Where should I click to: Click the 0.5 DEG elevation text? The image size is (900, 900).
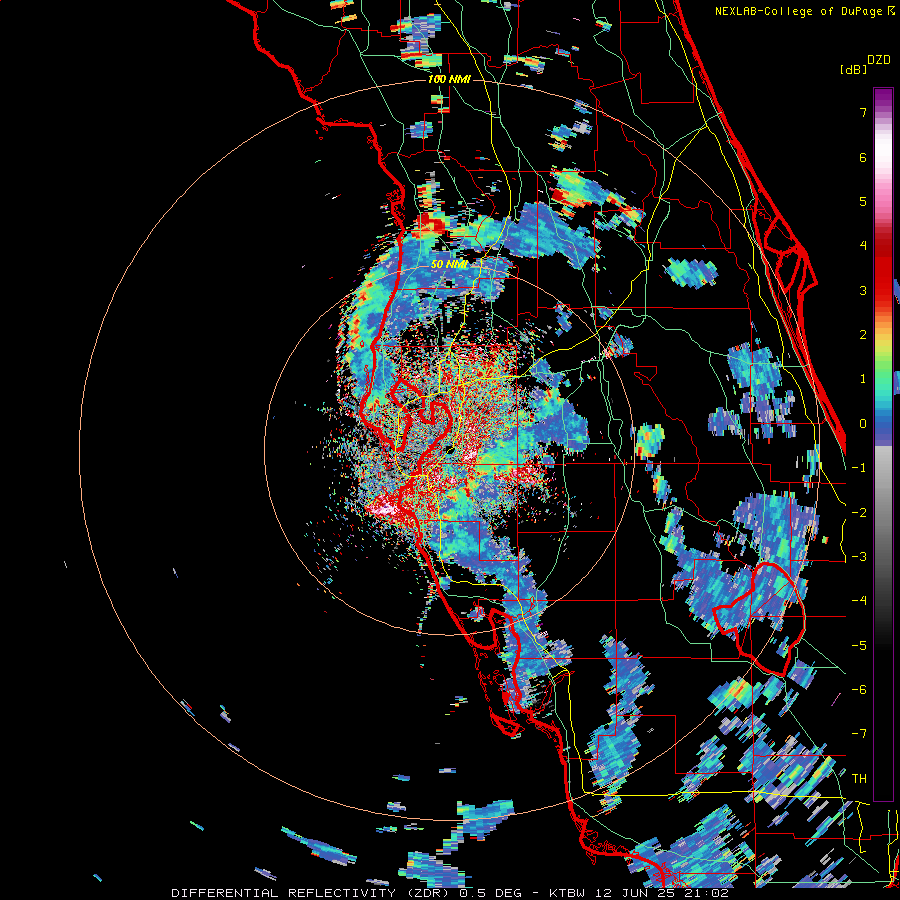(490, 893)
